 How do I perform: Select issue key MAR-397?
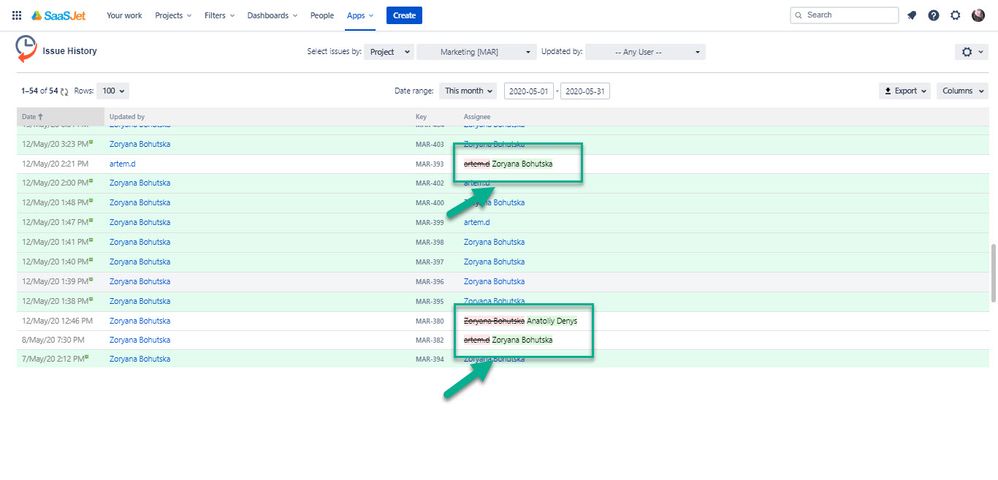430,262
